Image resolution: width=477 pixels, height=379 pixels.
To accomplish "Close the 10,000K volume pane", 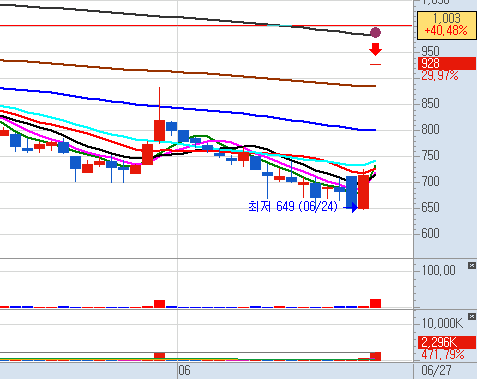I will (x=472, y=316).
